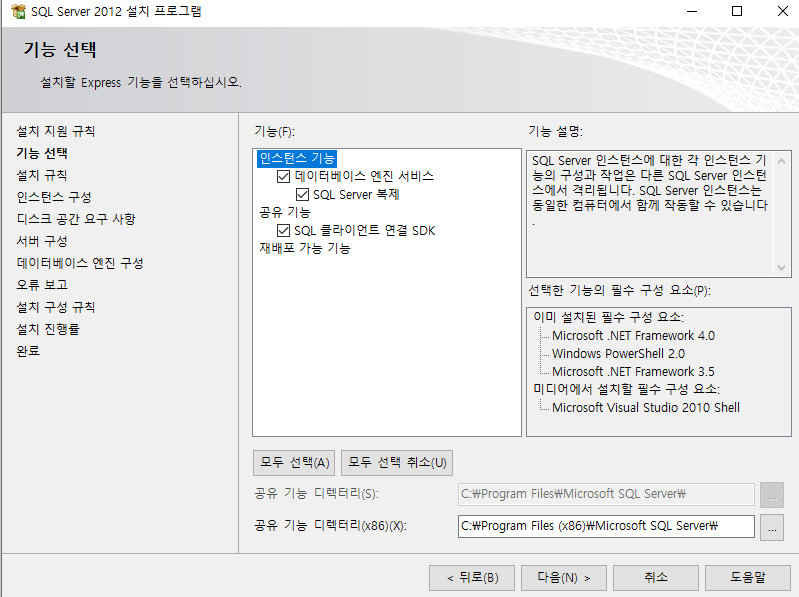Select 오류 보고 step in sidebar

pyautogui.click(x=42, y=285)
